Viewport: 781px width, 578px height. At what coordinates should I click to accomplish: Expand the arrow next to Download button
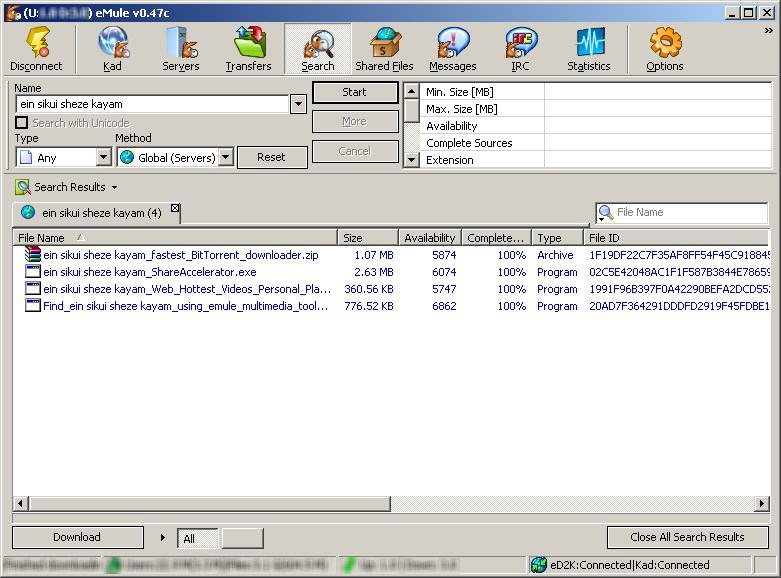pyautogui.click(x=163, y=538)
